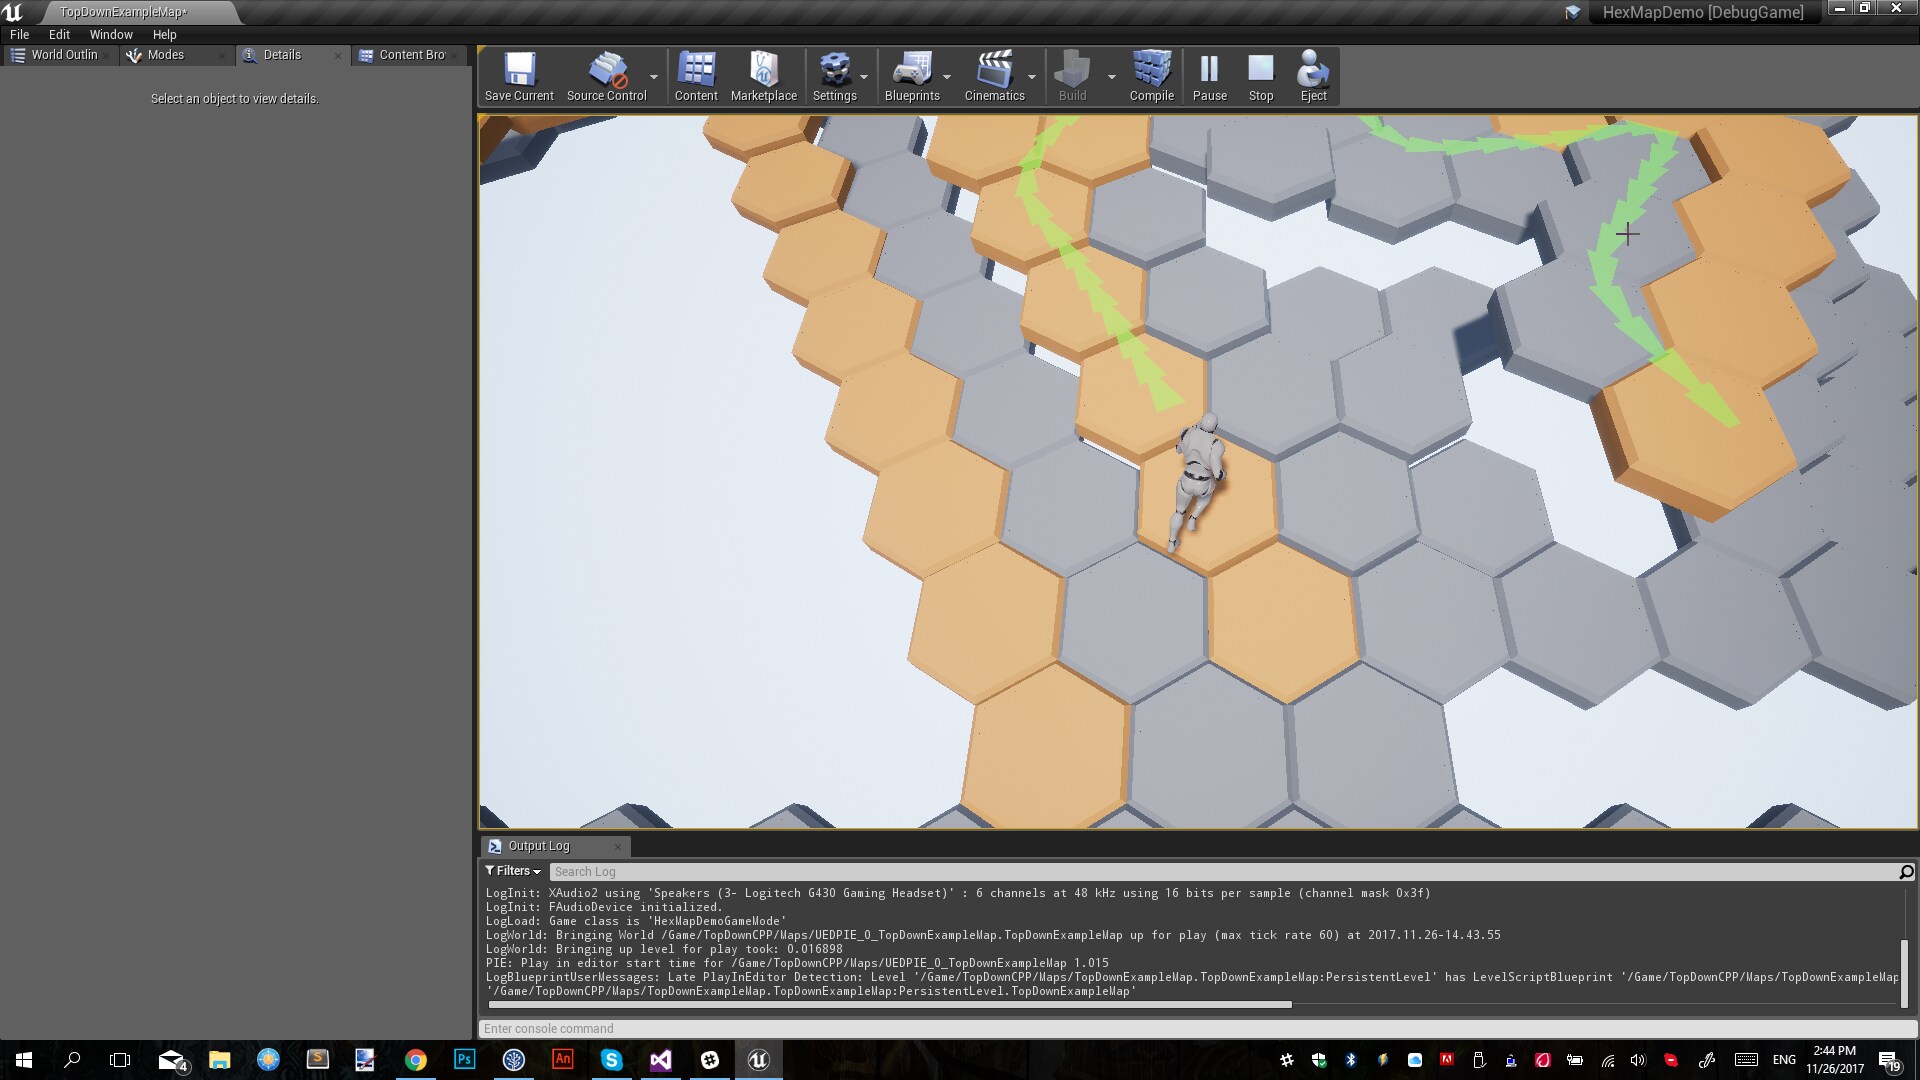
Task: Open the Window menu
Action: pos(110,34)
